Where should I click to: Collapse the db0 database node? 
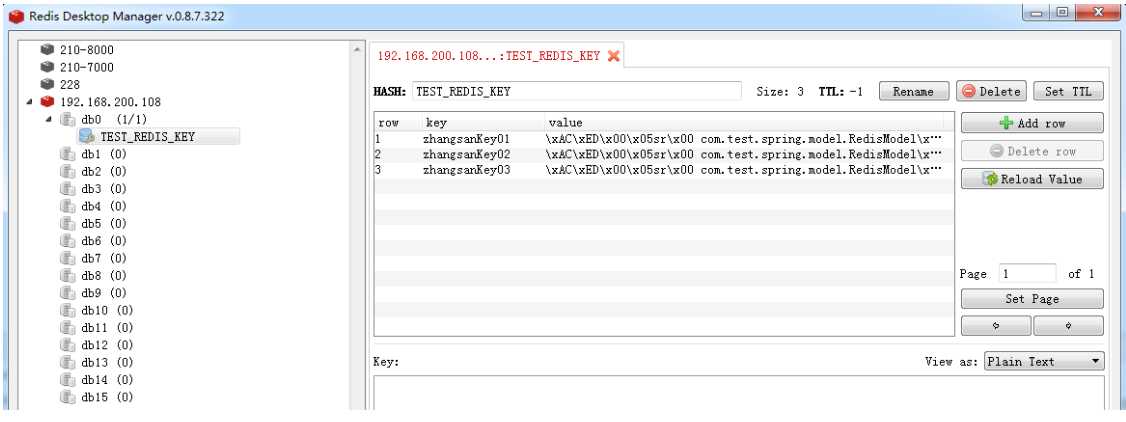click(x=50, y=119)
